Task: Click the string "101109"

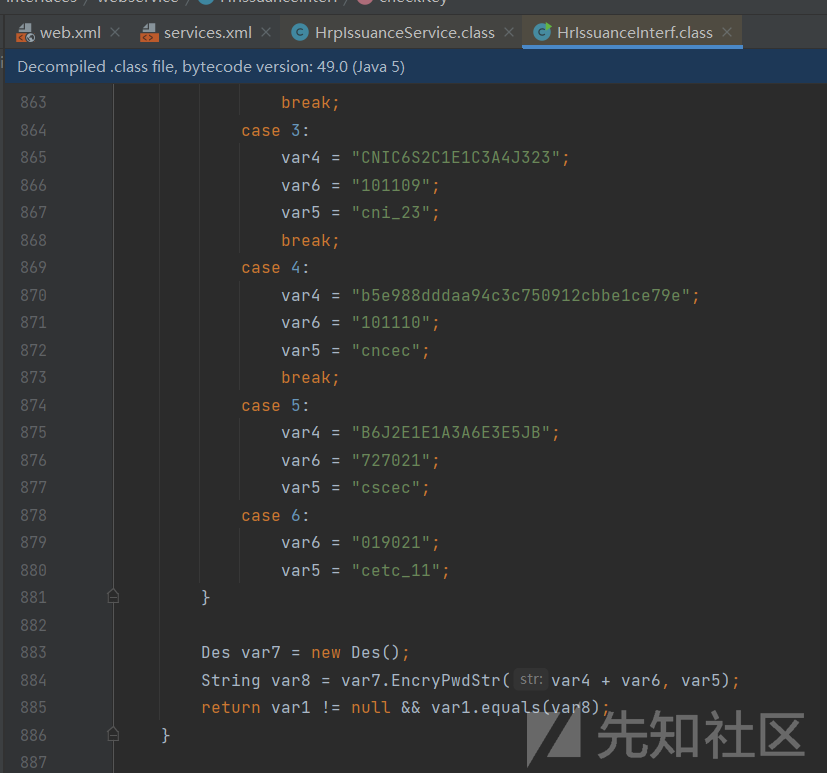Action: pyautogui.click(x=391, y=185)
